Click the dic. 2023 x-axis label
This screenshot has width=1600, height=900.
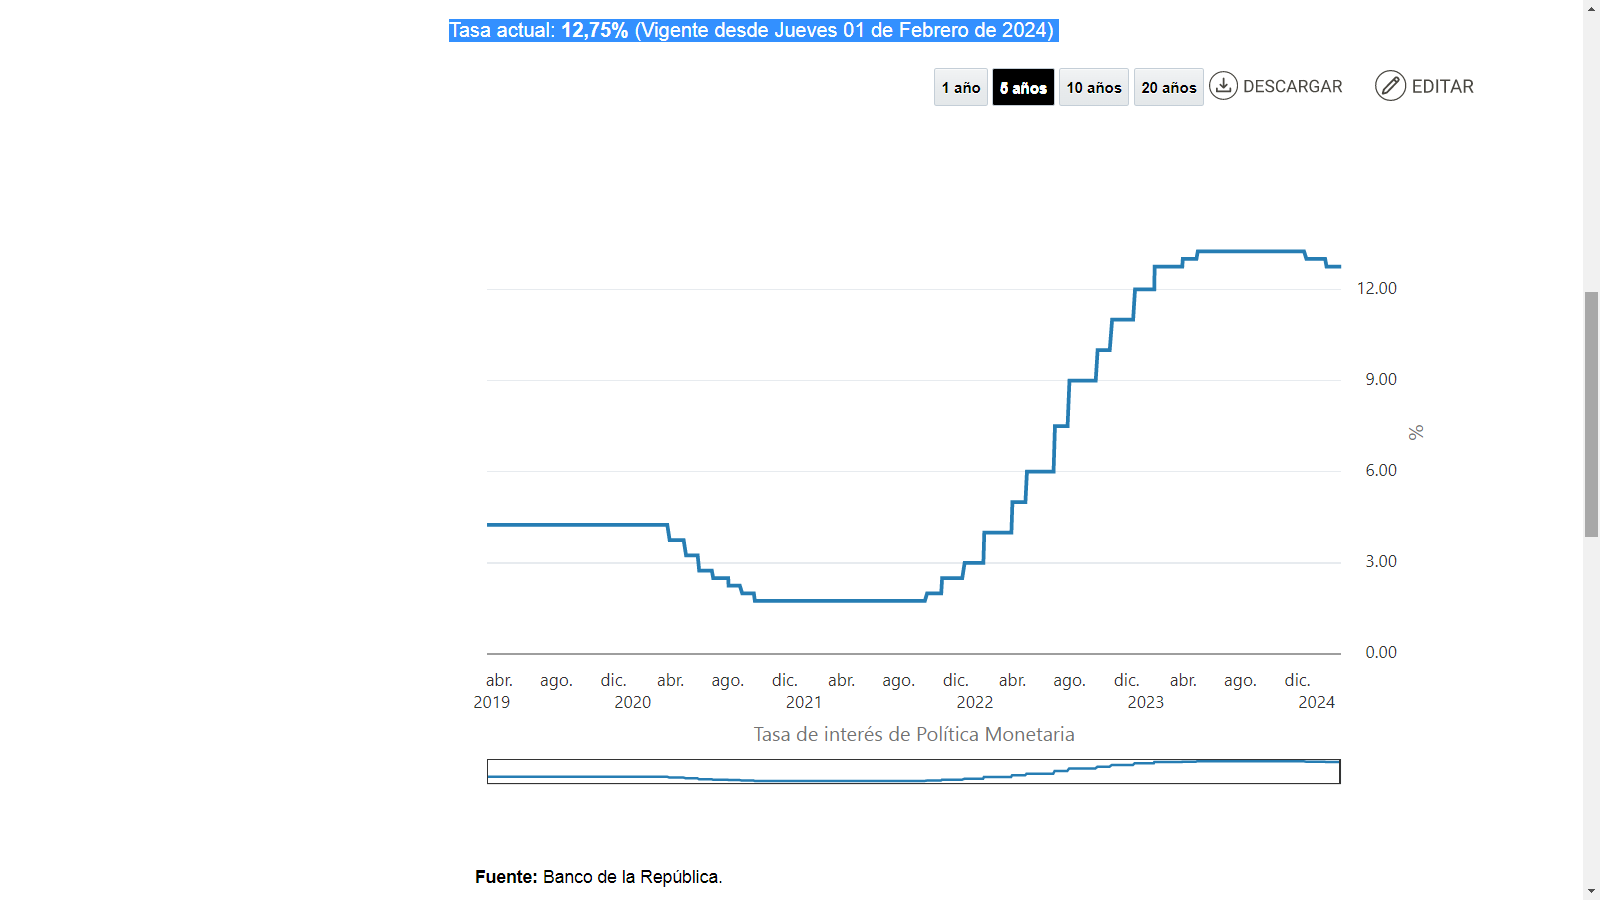point(1138,691)
